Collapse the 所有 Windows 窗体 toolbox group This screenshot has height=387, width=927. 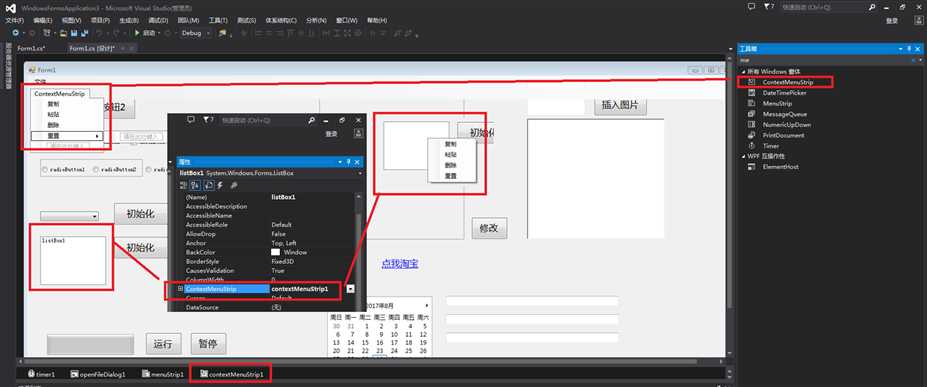click(743, 71)
